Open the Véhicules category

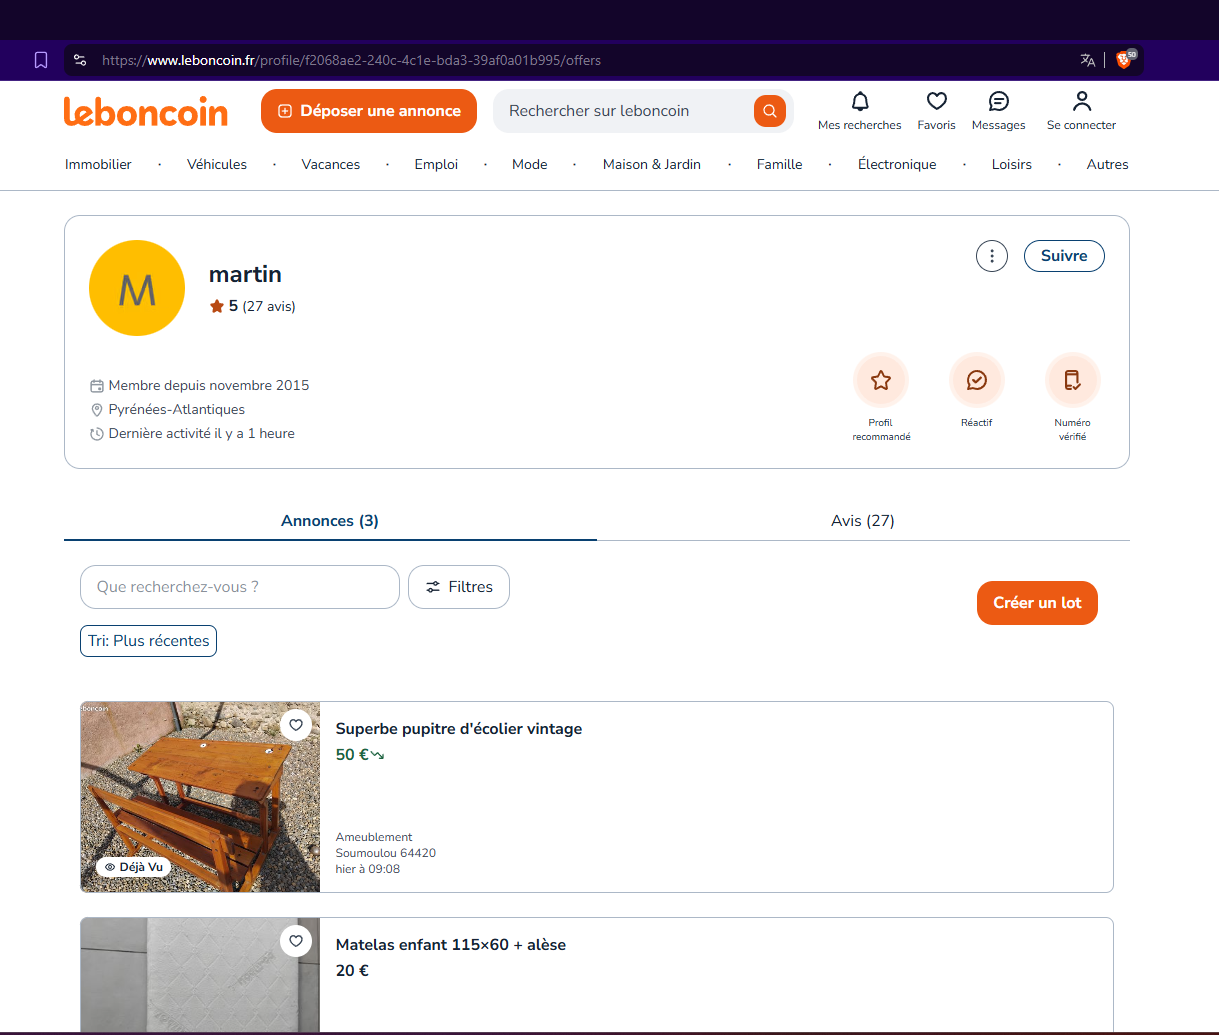[217, 164]
